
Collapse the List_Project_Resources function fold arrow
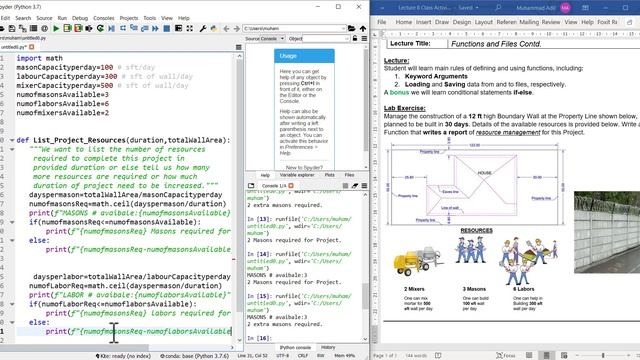click(12, 140)
